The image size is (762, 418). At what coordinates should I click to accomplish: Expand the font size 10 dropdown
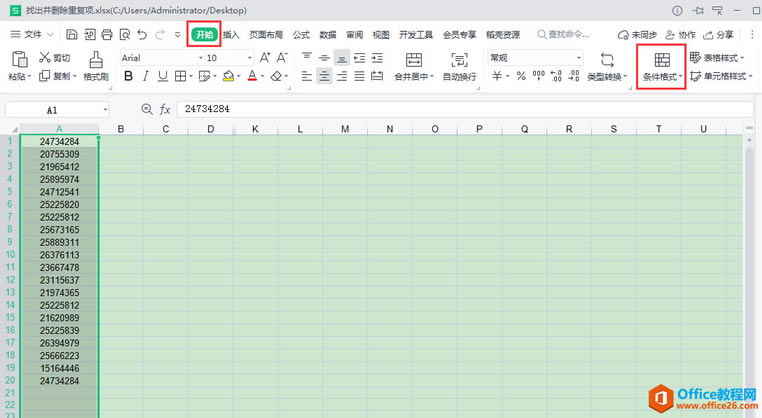(250, 58)
